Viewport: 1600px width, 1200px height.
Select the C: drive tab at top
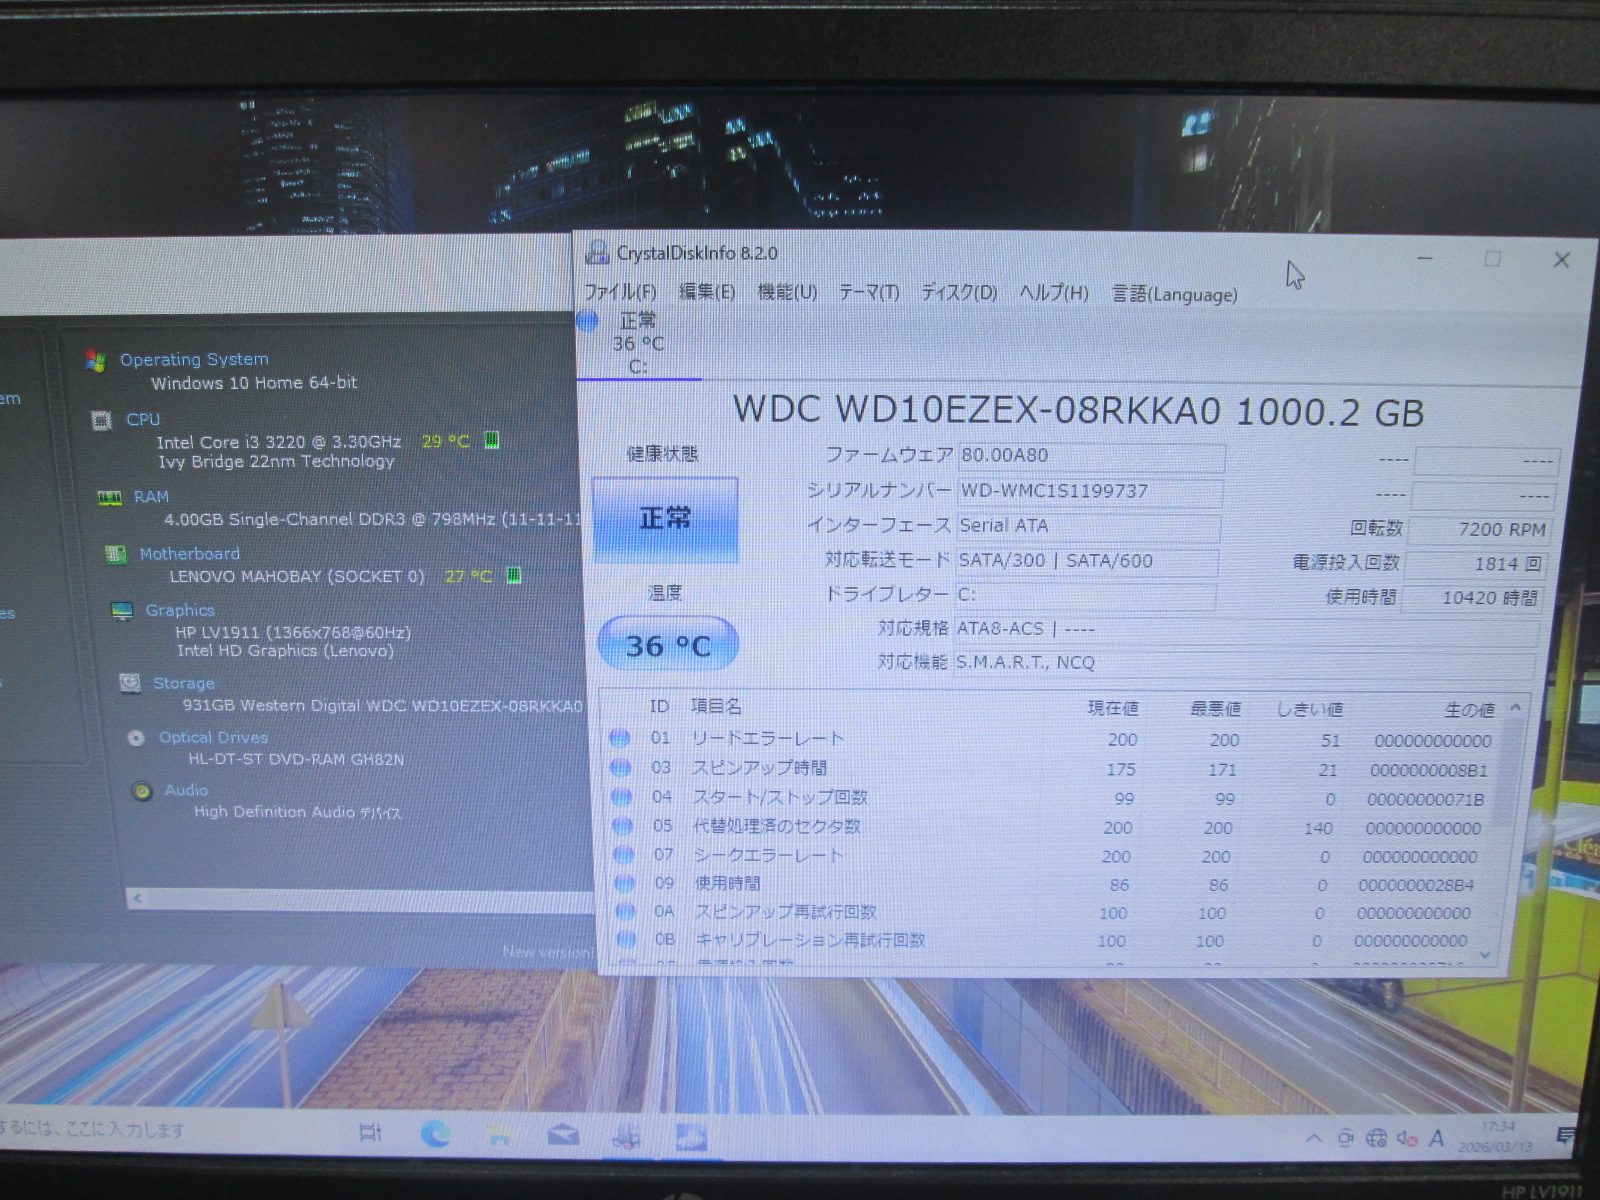(x=638, y=344)
